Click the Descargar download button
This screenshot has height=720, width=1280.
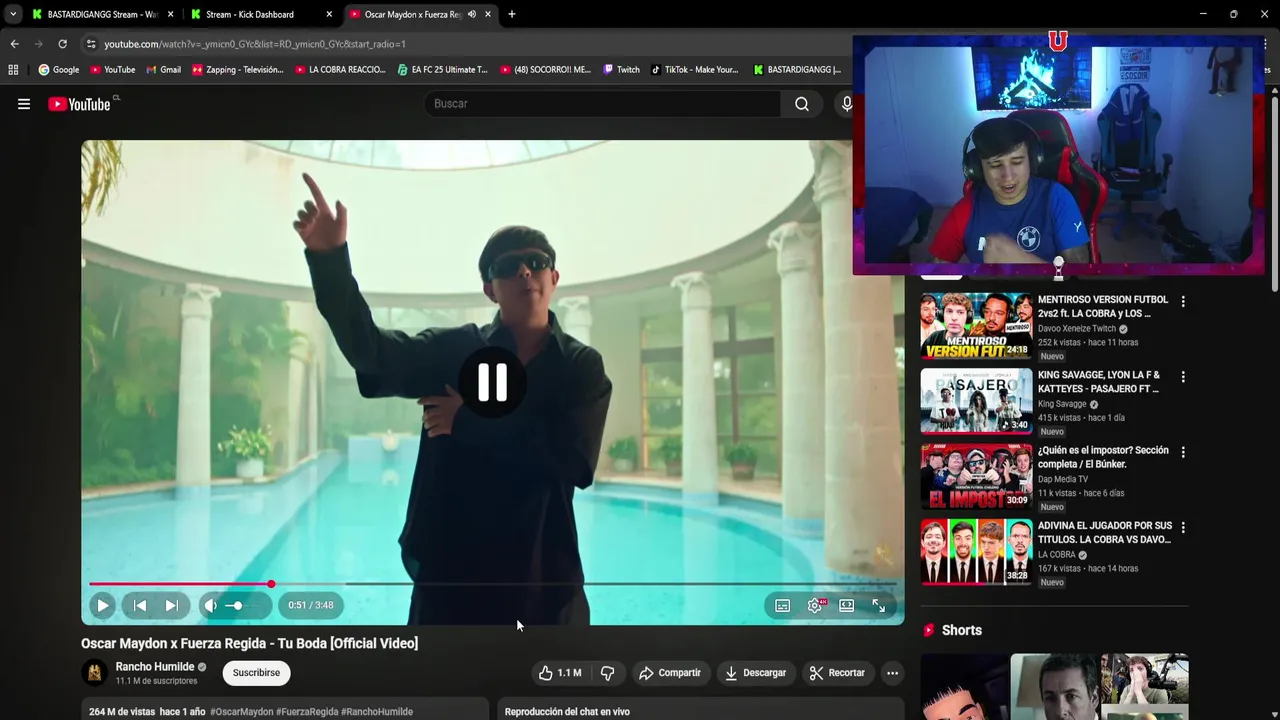click(x=755, y=673)
